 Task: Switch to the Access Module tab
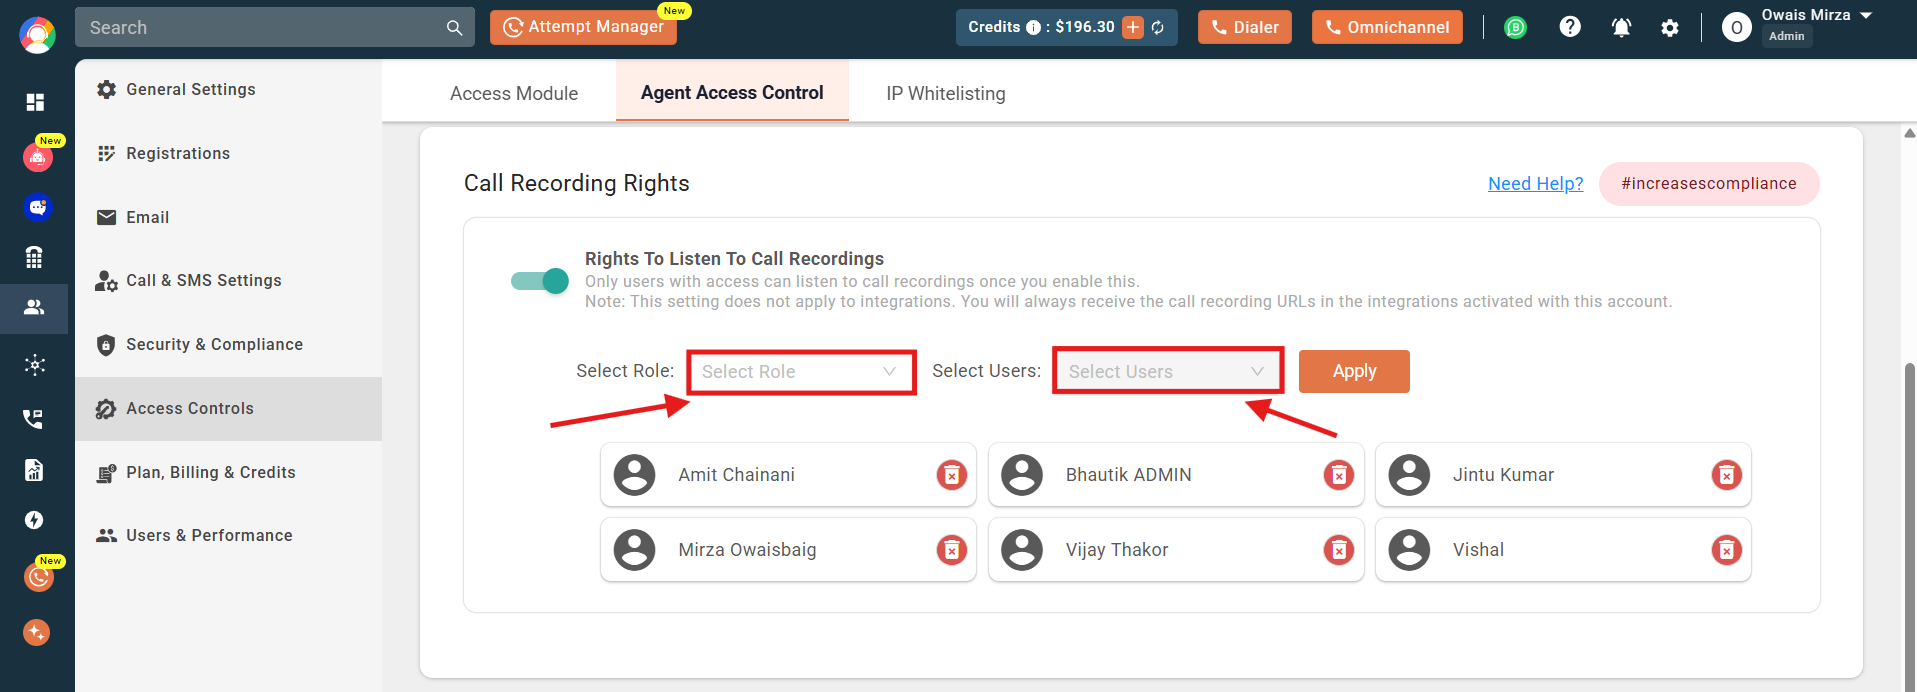click(x=514, y=93)
